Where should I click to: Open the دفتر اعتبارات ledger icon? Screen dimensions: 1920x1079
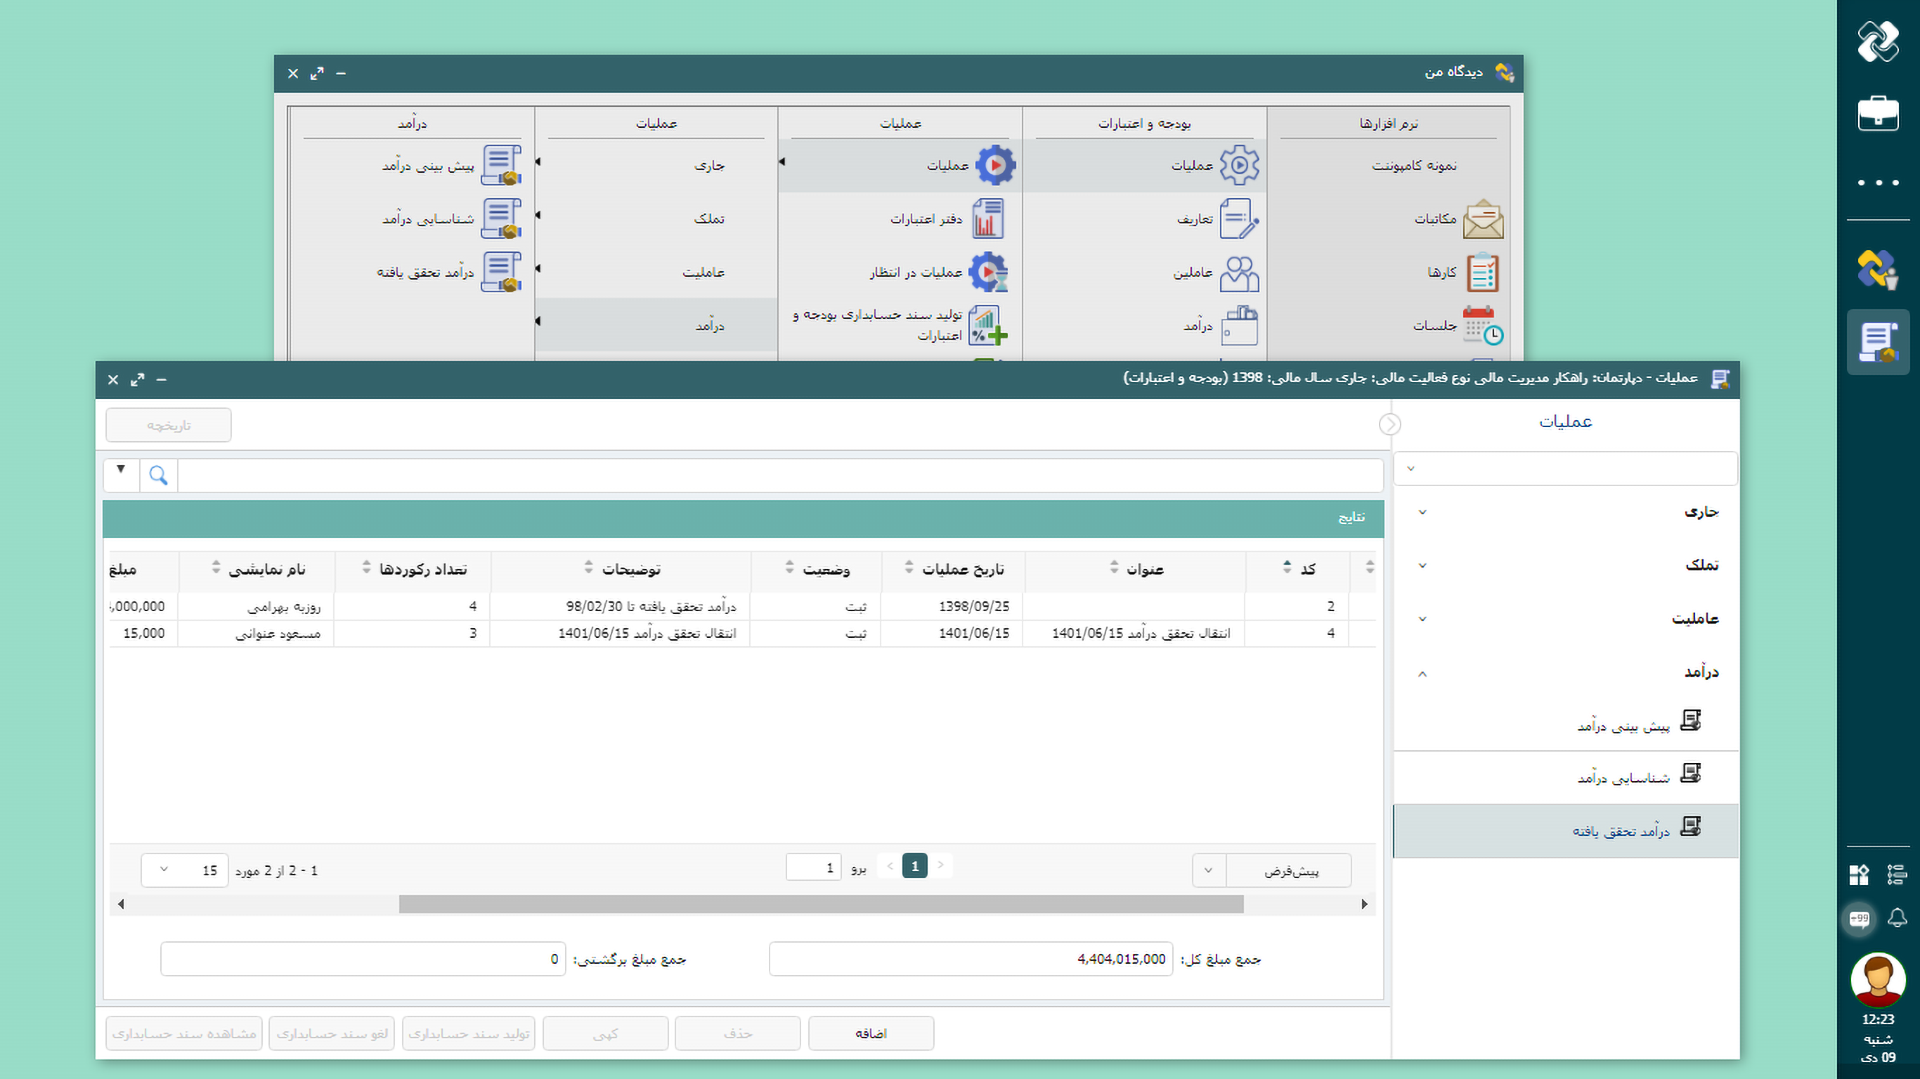988,219
